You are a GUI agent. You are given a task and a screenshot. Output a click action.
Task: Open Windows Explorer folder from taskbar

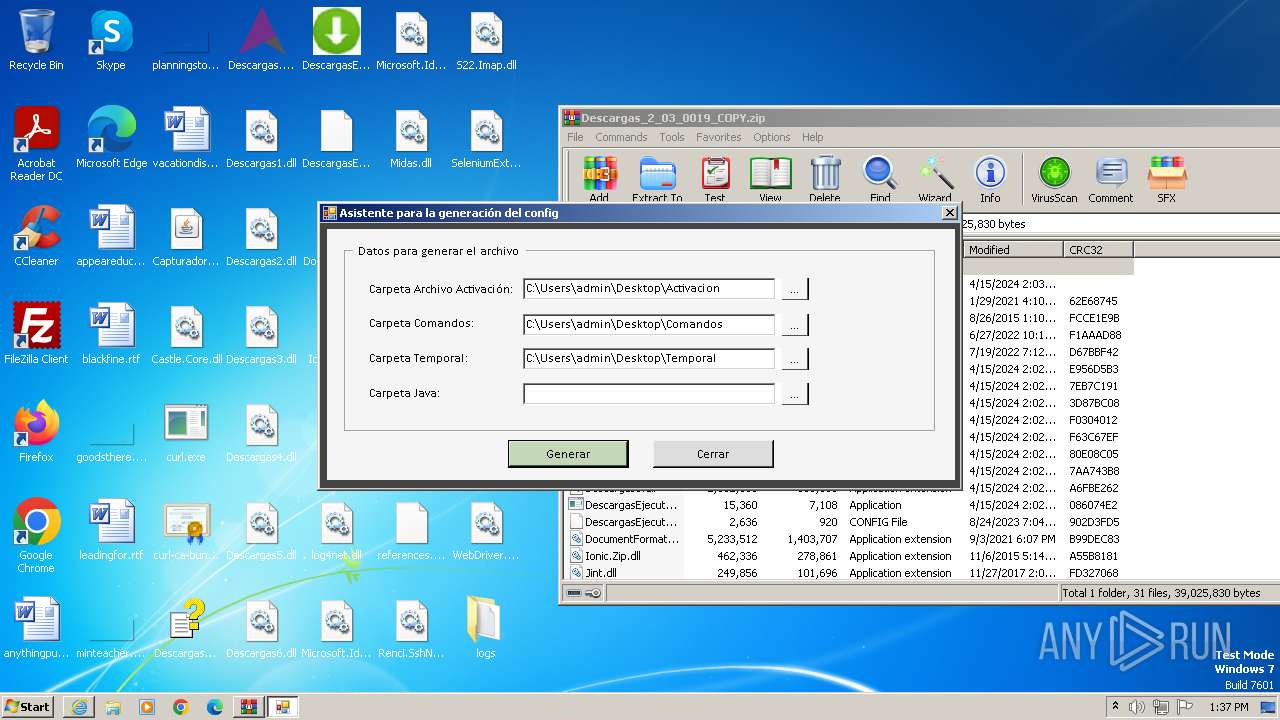[113, 707]
